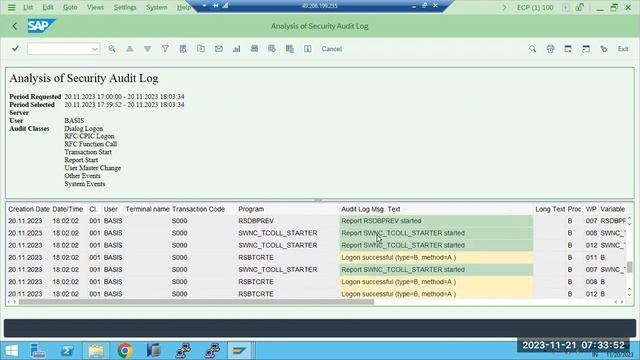Select the WP value 011 cell
This screenshot has height=360, width=640.
[591, 258]
